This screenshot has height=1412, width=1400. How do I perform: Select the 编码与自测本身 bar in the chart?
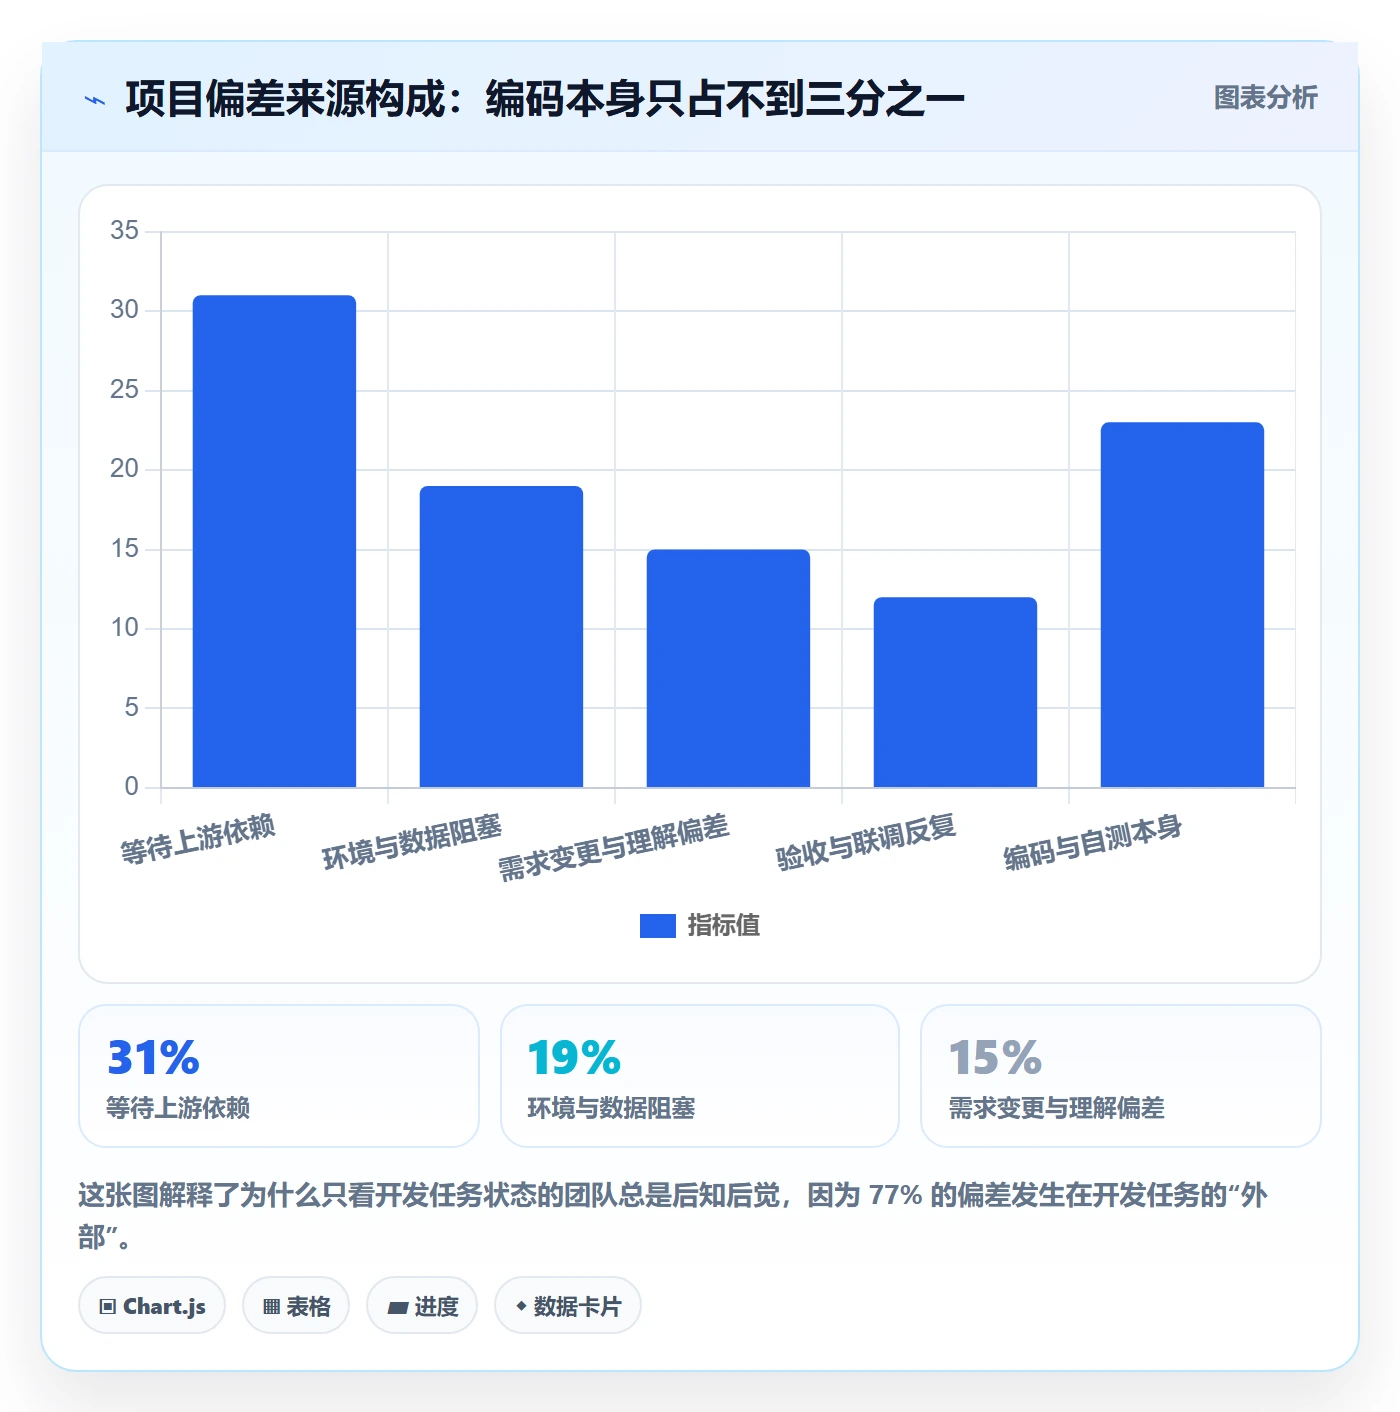1182,605
